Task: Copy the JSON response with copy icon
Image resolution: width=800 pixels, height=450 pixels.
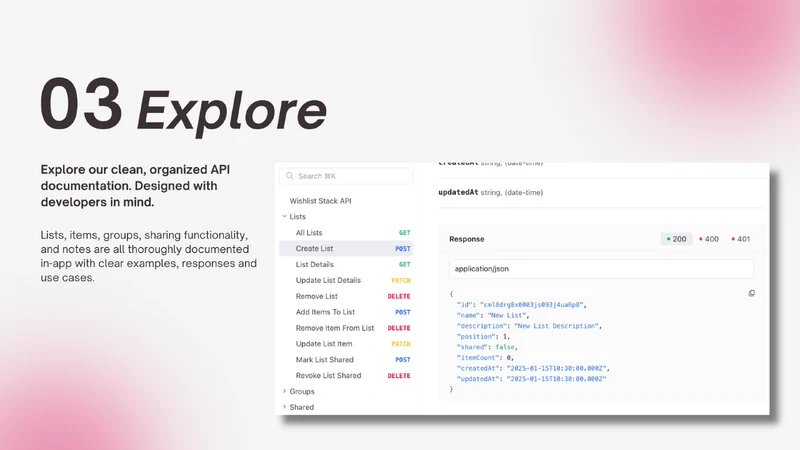Action: 752,293
